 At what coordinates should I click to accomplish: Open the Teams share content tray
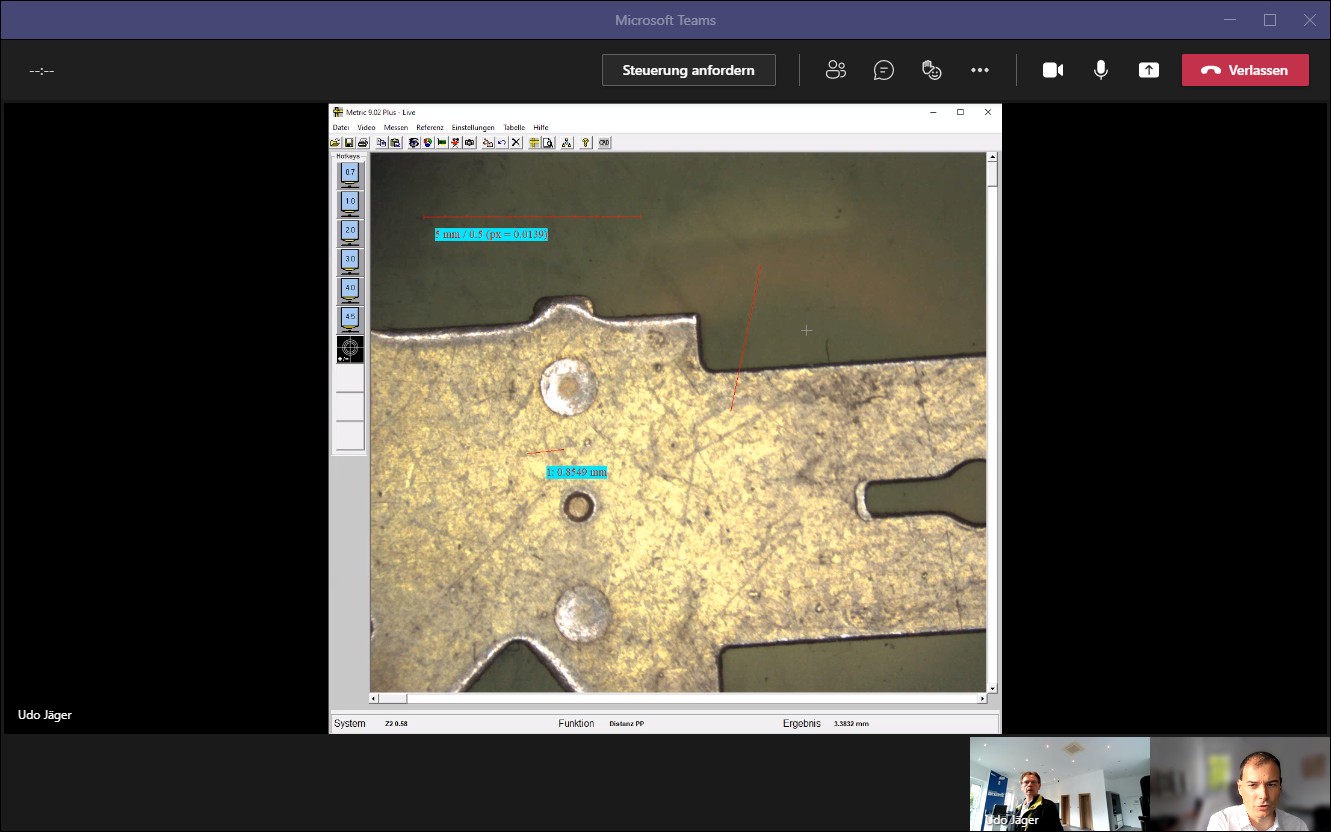point(1149,70)
